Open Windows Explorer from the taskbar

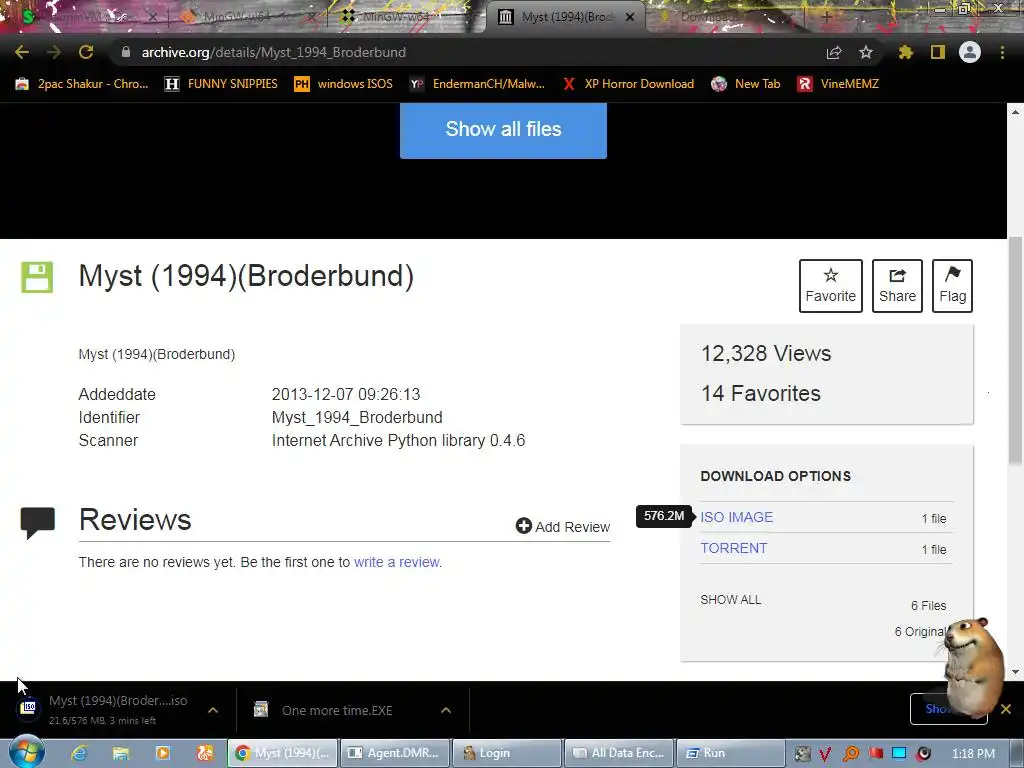coord(121,753)
